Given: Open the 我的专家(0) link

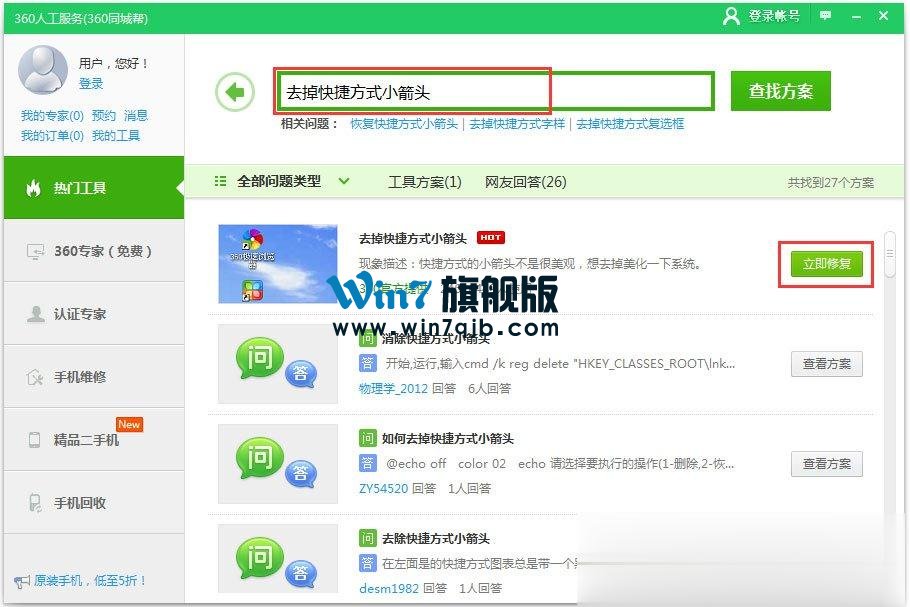Looking at the screenshot, I should click(52, 115).
